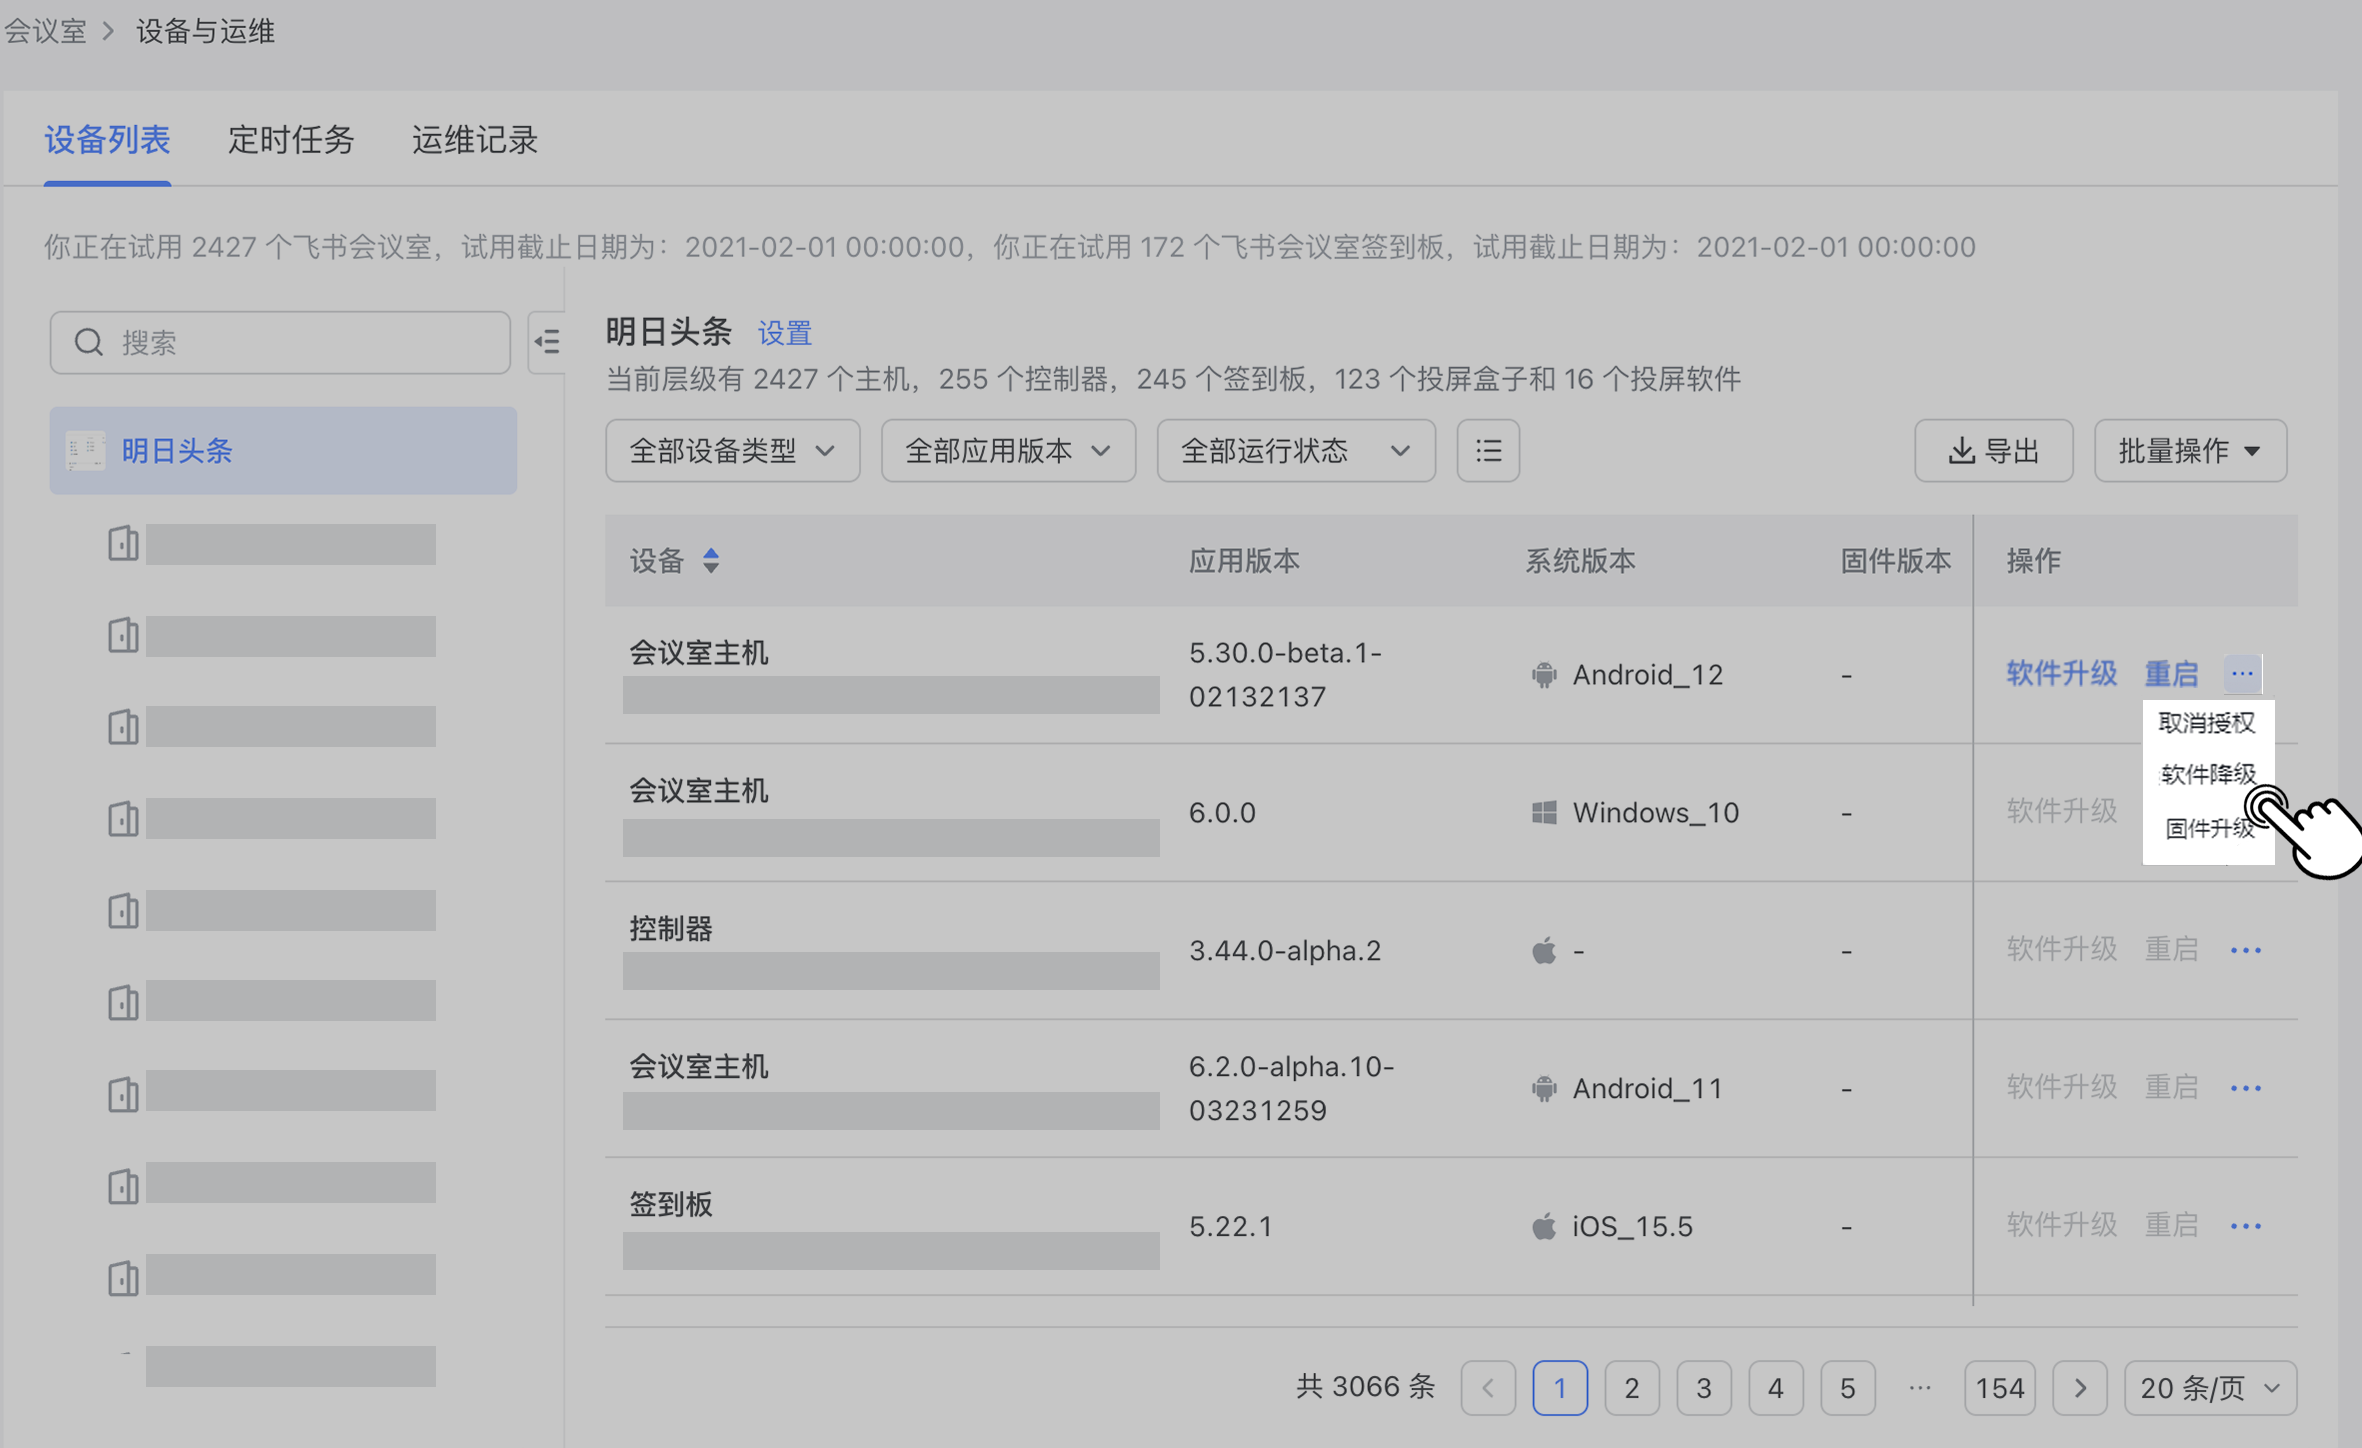Expand the 全部应用版本 filter dropdown

[1007, 451]
